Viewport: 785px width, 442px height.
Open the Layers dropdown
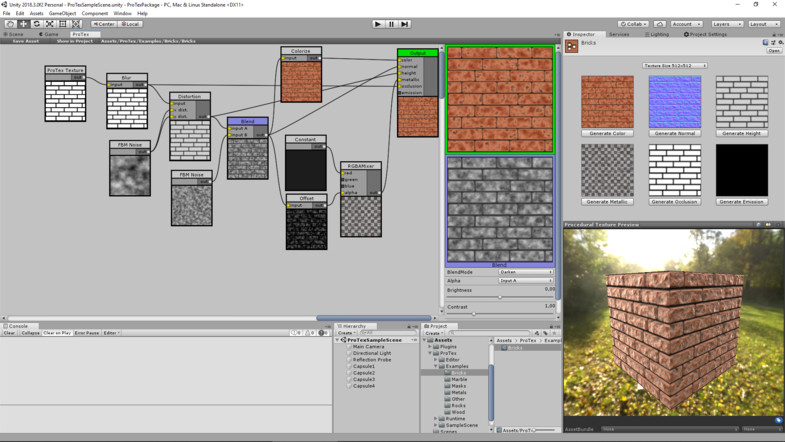click(x=726, y=24)
